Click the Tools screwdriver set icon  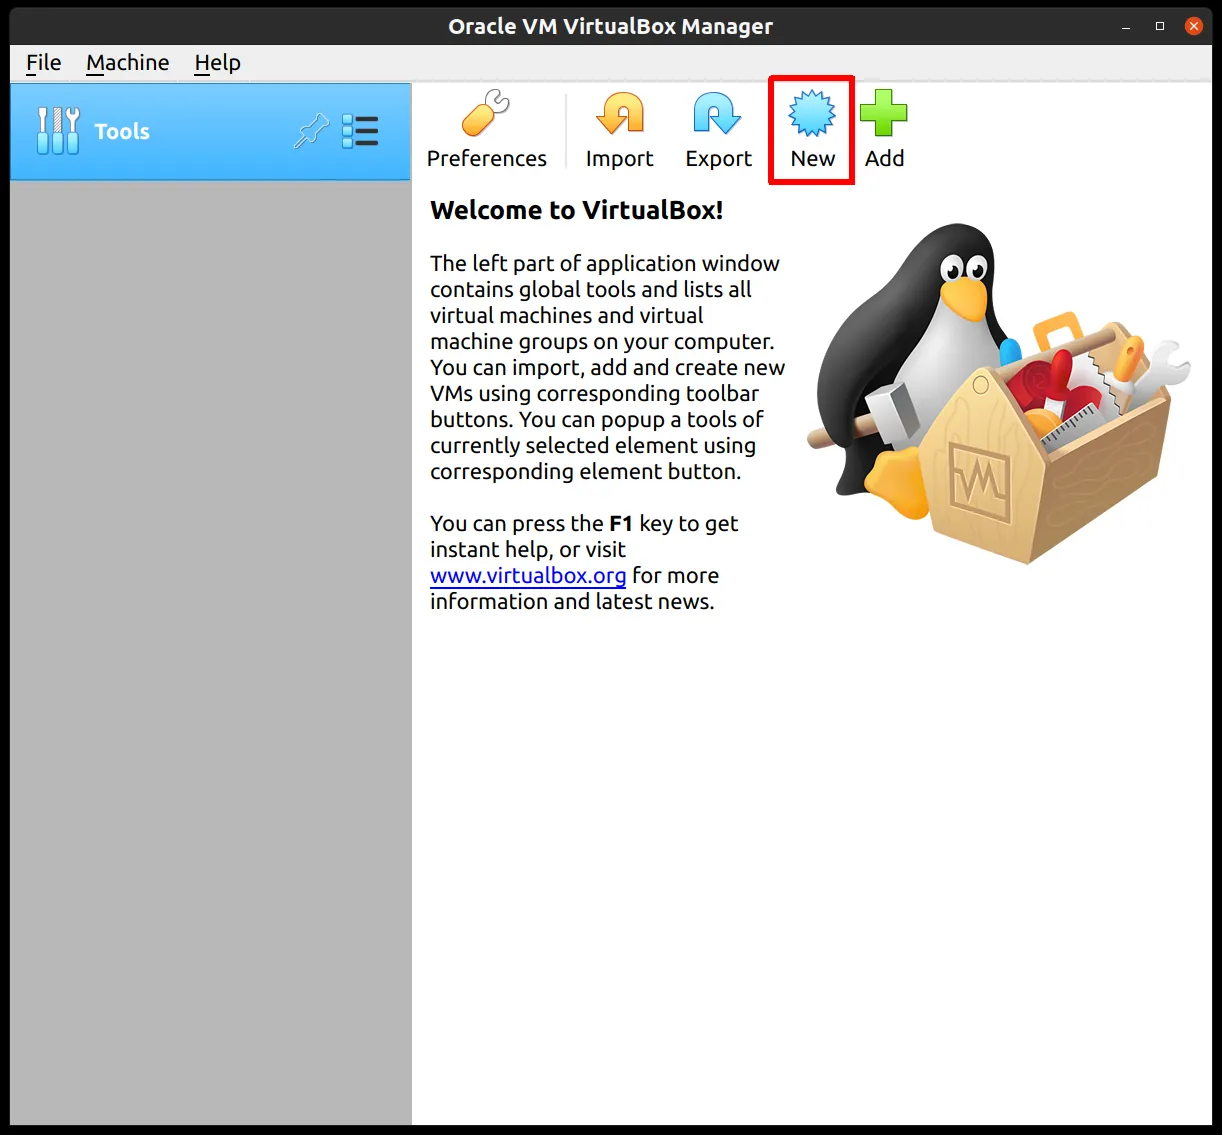click(57, 131)
